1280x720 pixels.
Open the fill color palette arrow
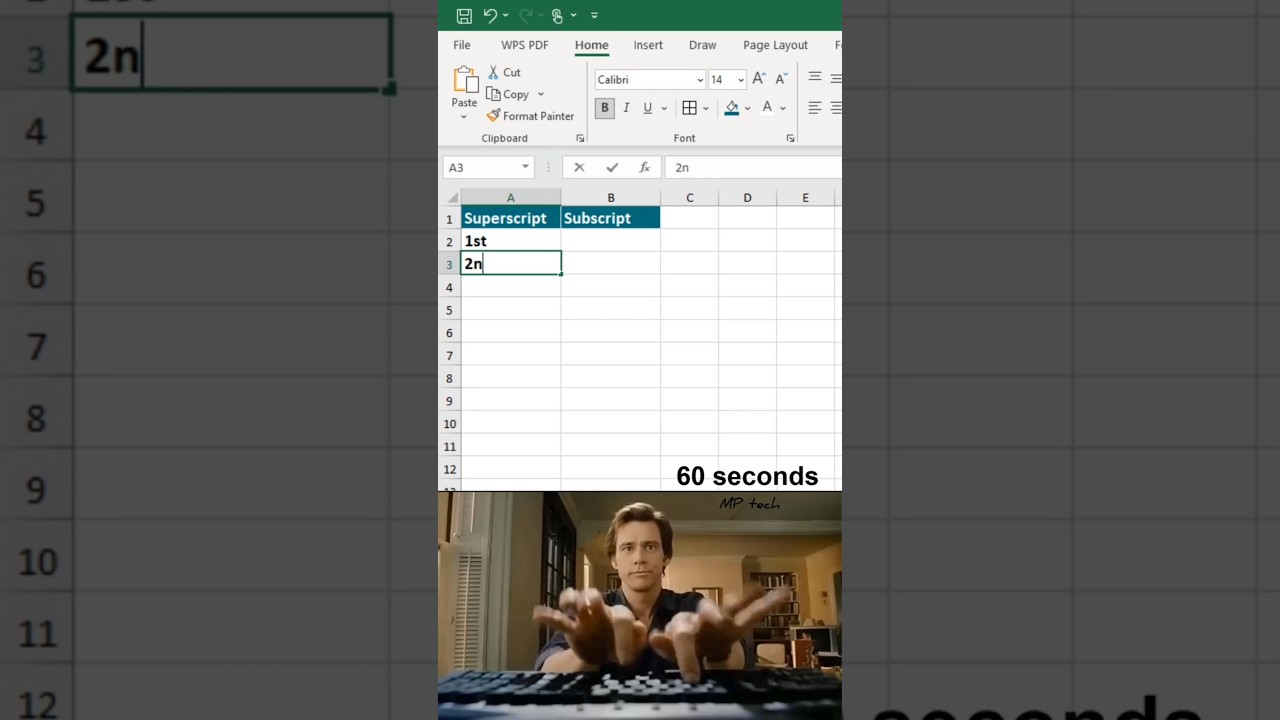[x=747, y=108]
